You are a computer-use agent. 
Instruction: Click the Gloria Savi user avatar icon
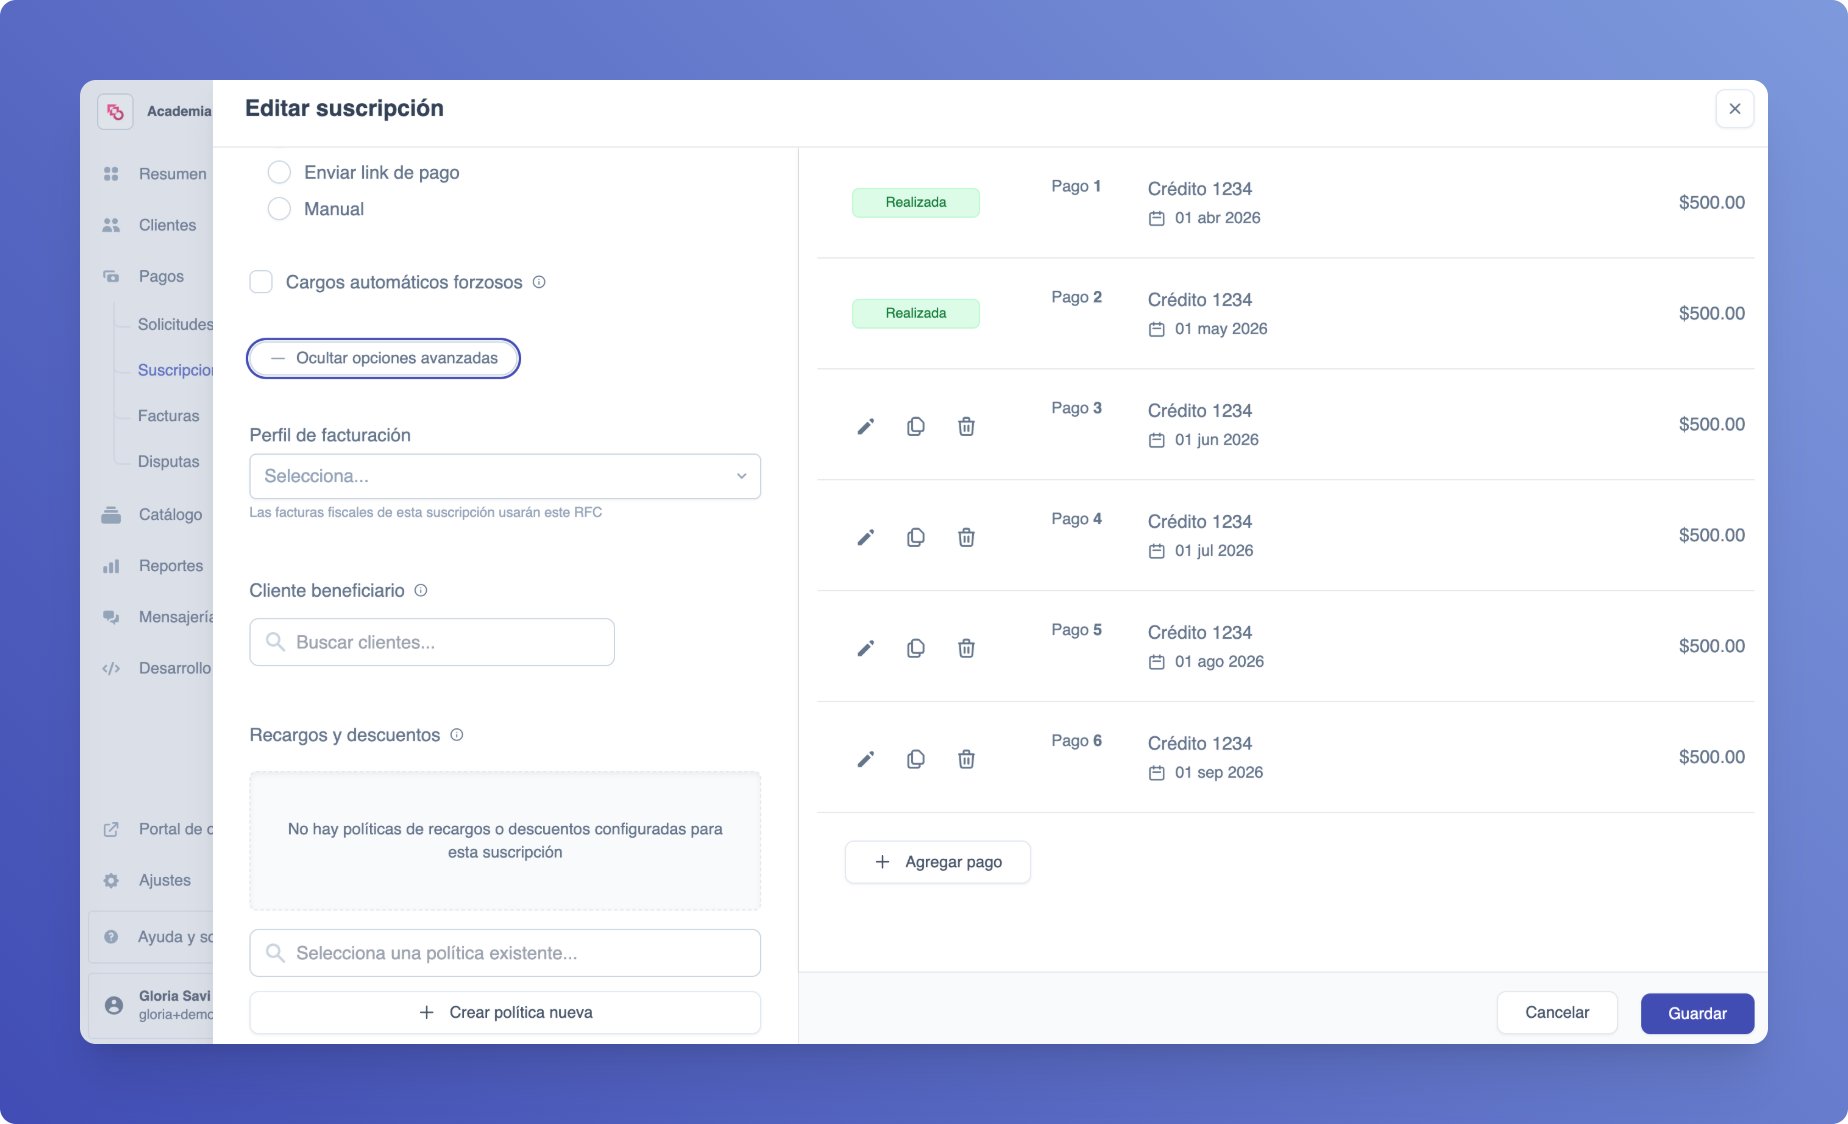114,1005
